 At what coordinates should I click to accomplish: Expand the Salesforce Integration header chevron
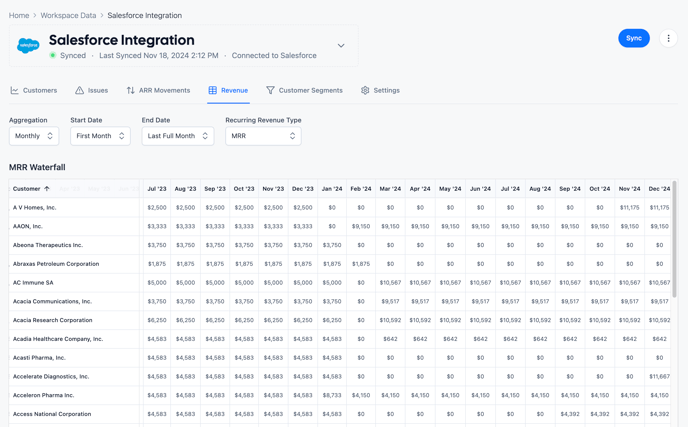(340, 46)
